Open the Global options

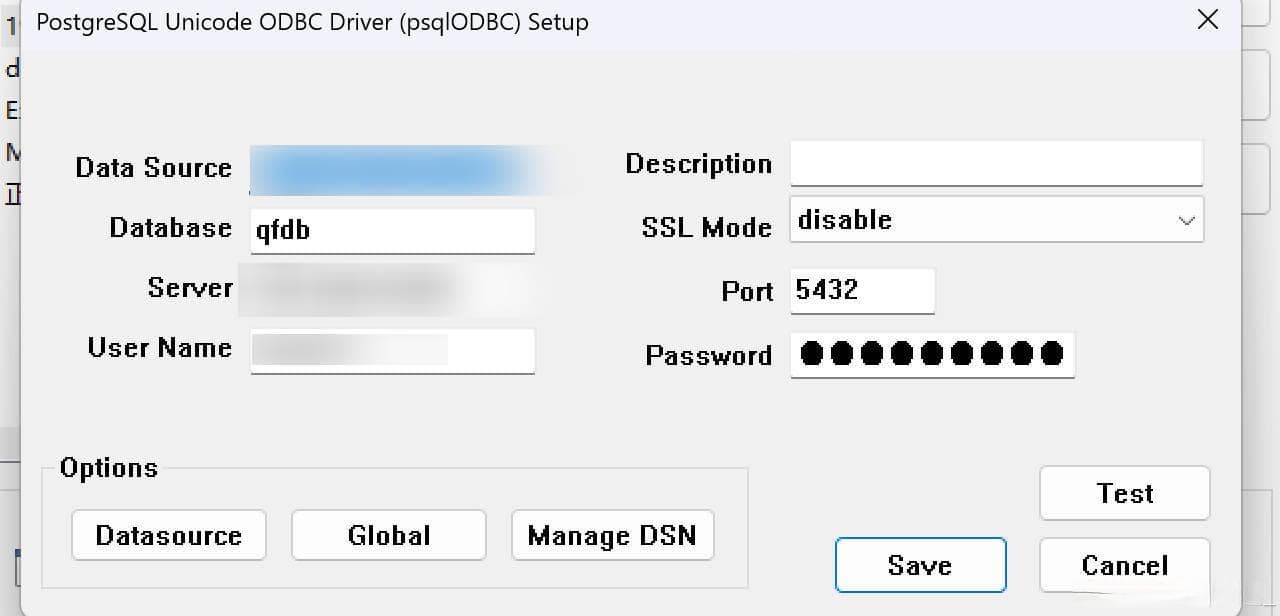point(389,535)
